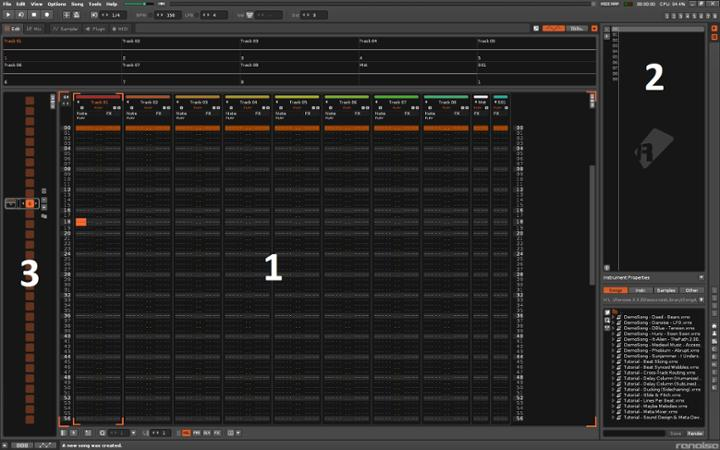Viewport: 720px width, 450px height.
Task: Click the Track 01 scope cell
Action: pos(62,49)
